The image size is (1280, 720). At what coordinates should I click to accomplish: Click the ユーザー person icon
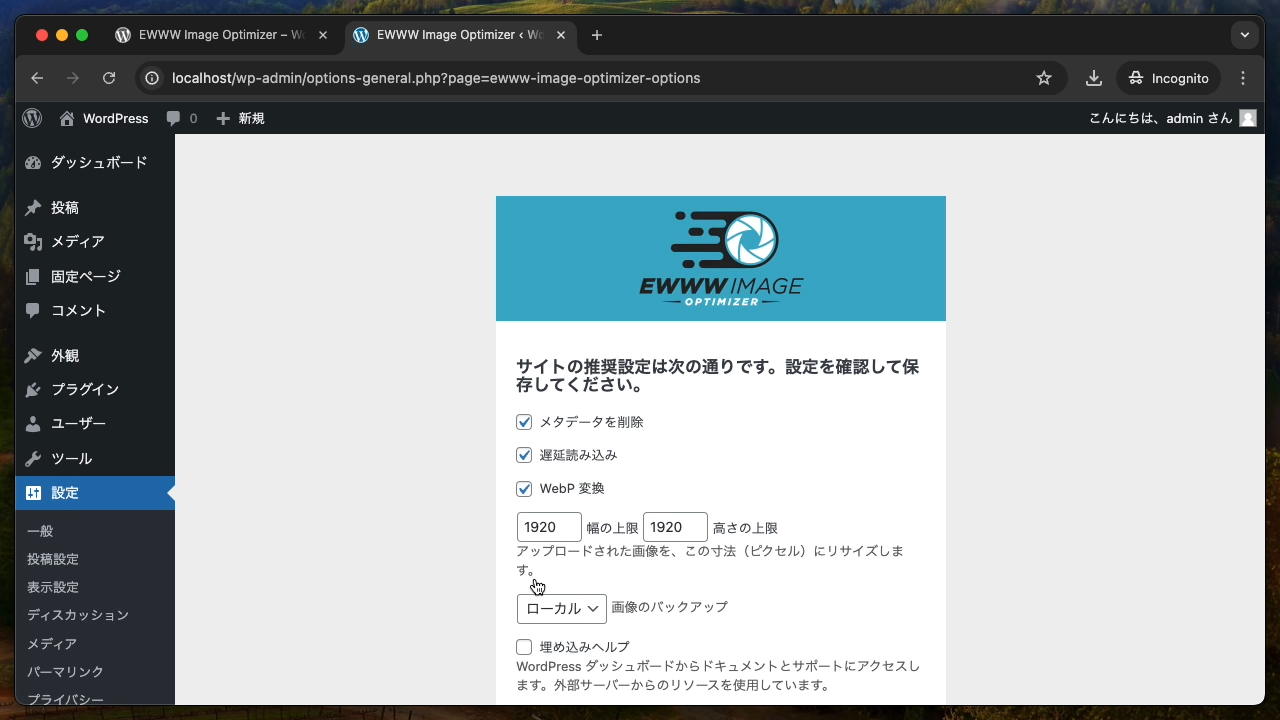pyautogui.click(x=33, y=423)
